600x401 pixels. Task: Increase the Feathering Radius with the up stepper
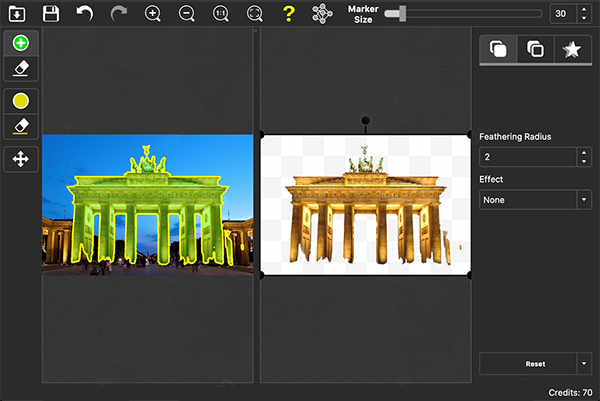[584, 153]
